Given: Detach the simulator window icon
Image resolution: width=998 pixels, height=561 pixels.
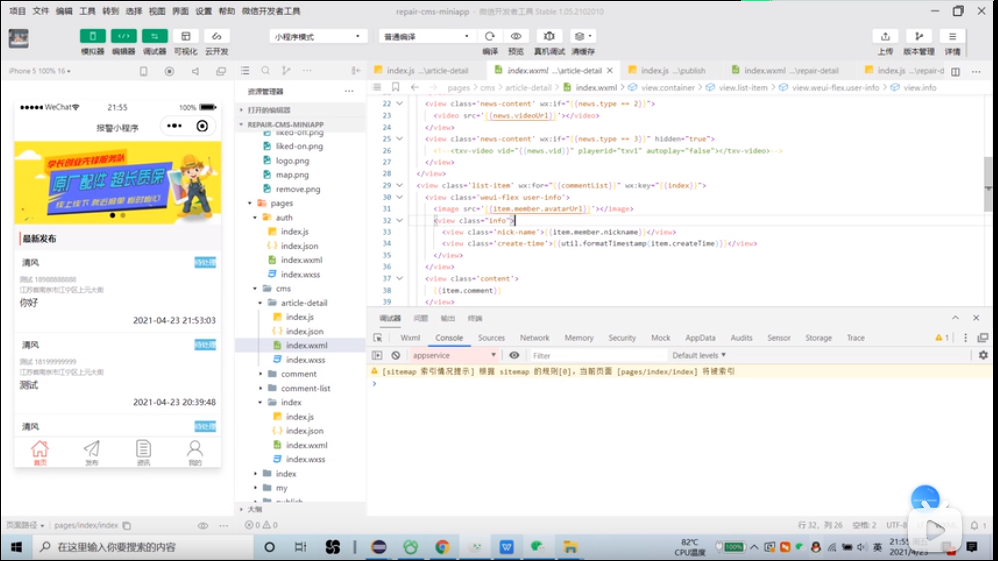Looking at the screenshot, I should pyautogui.click(x=221, y=71).
